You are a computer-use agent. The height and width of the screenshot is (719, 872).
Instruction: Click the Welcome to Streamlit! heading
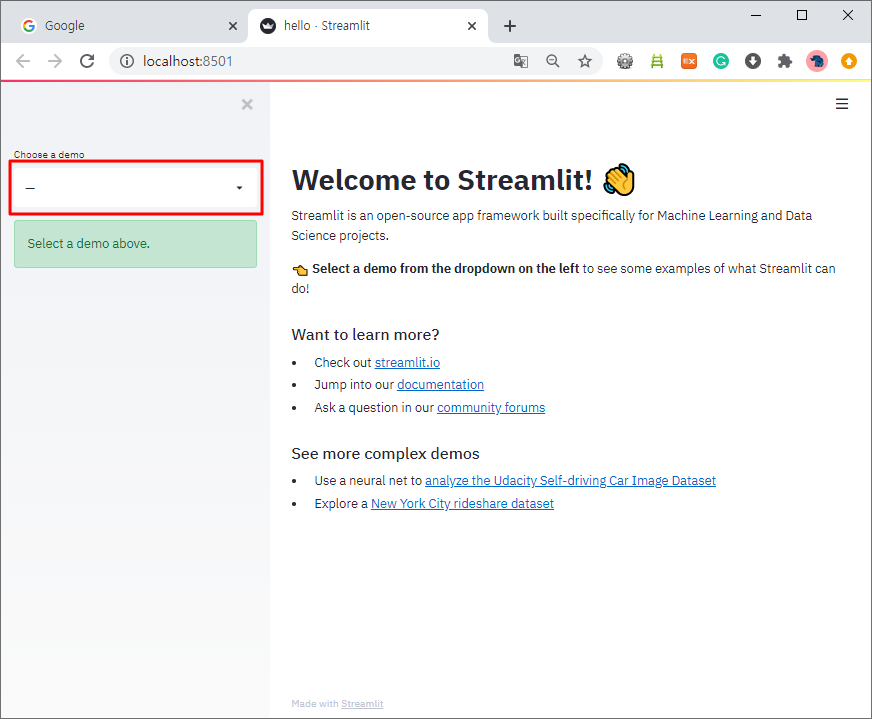[x=463, y=180]
